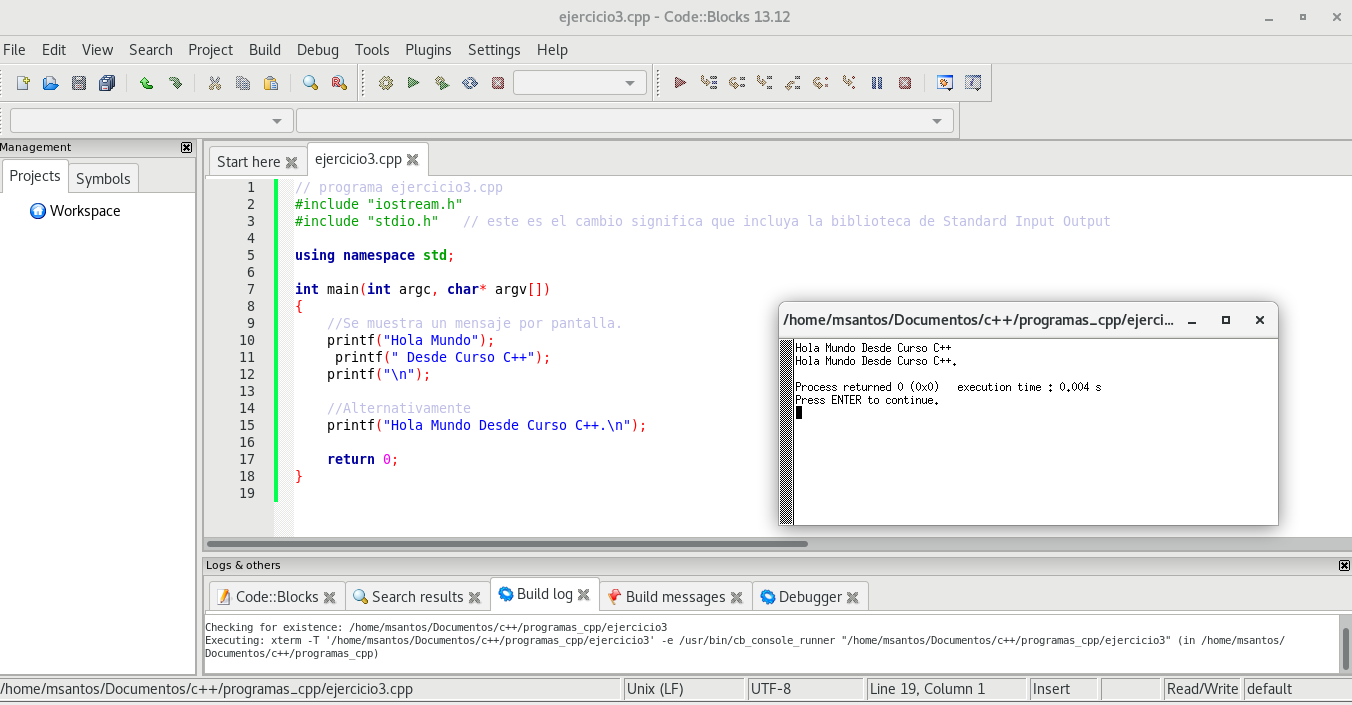Switch to the Build messages tab
Screen dimensions: 1352x705
[x=674, y=597]
